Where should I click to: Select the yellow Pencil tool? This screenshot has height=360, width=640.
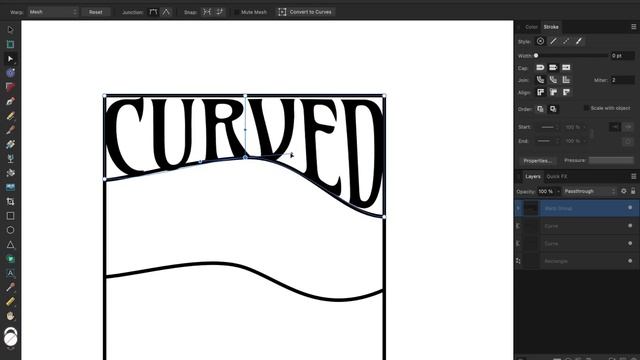pos(10,116)
